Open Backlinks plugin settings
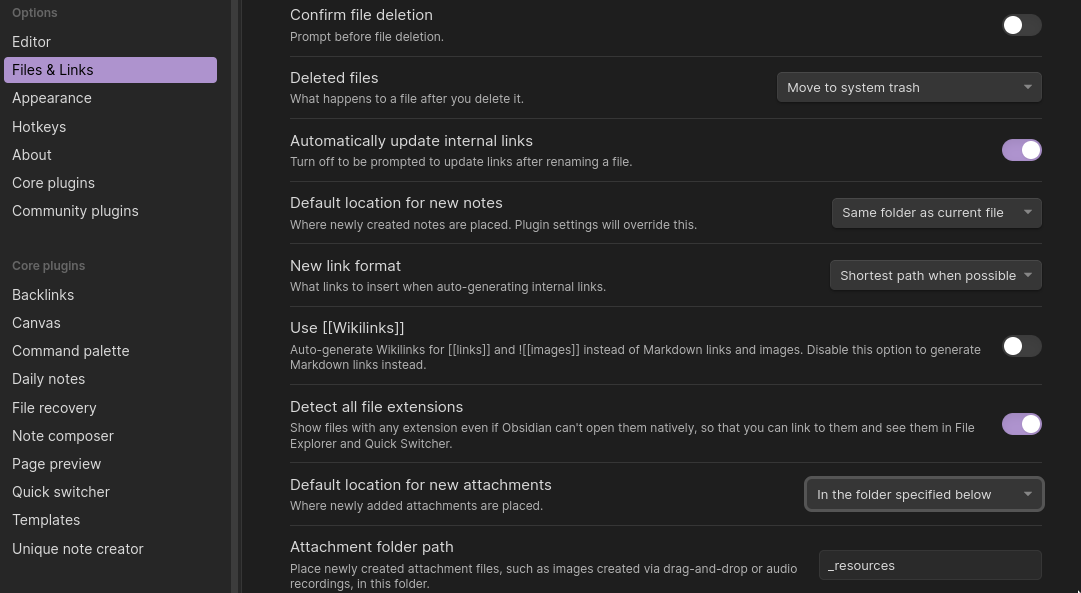Screen dimensions: 1081x593 point(43,295)
